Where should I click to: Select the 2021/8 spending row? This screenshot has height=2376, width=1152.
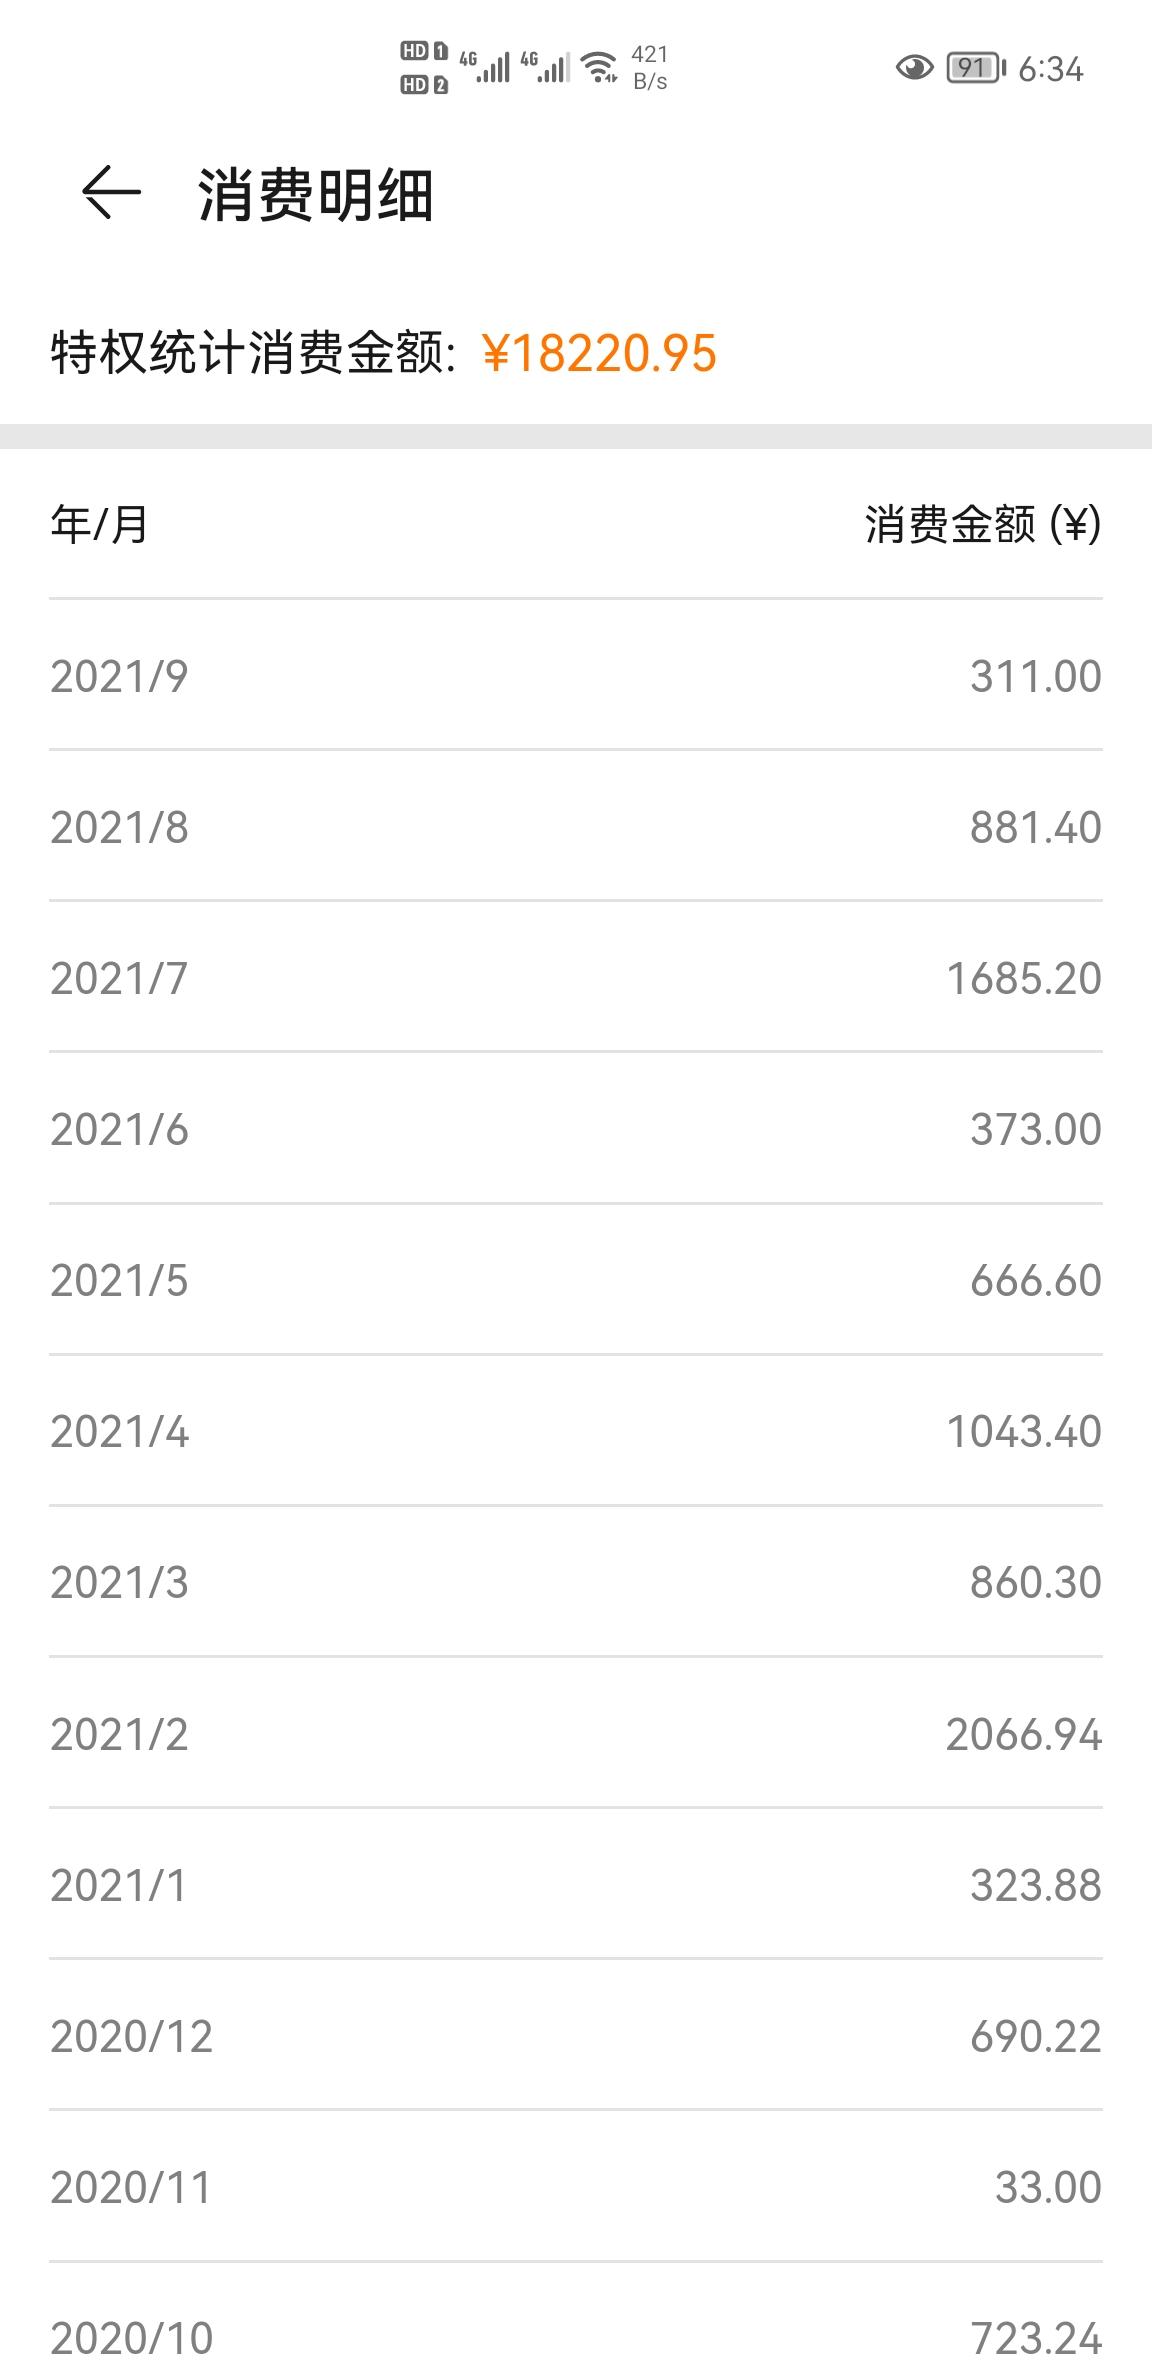click(576, 827)
